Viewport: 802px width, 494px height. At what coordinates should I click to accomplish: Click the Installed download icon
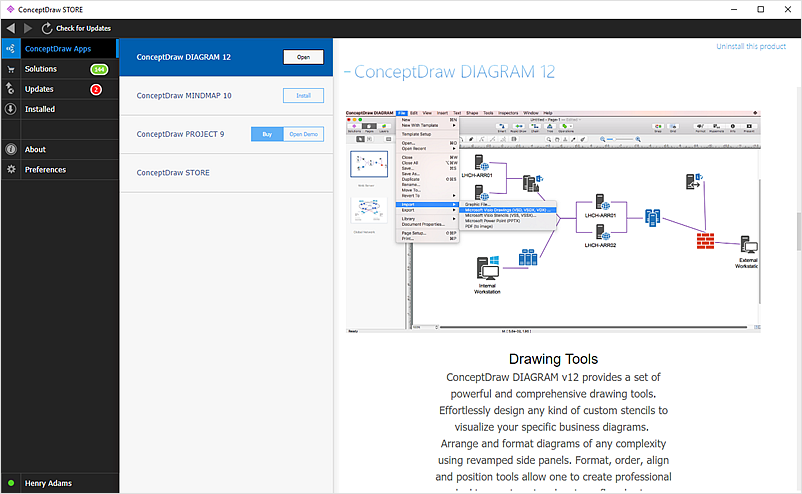pos(10,109)
